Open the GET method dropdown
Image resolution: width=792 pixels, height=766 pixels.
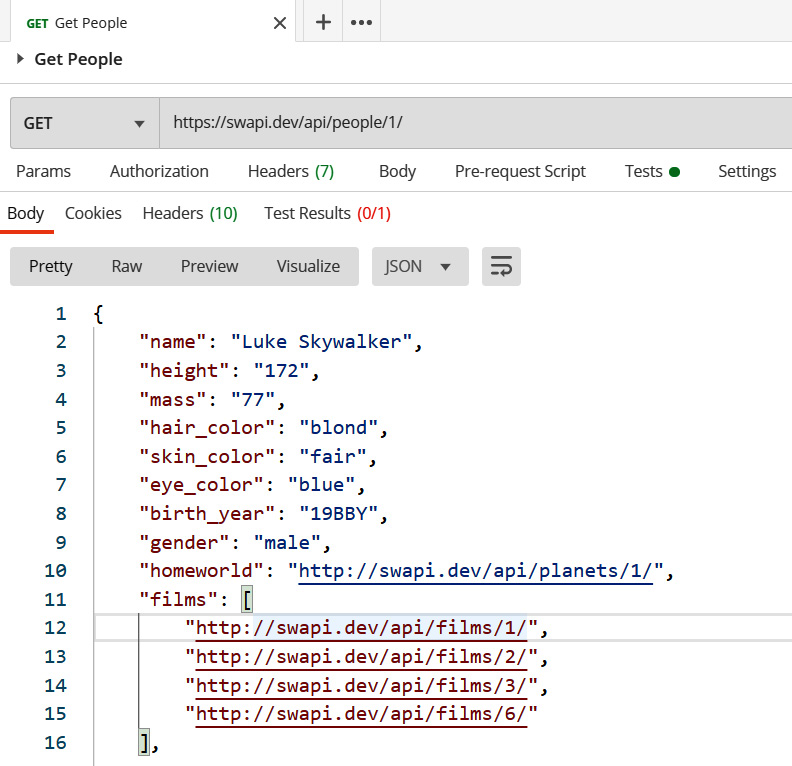[x=85, y=123]
